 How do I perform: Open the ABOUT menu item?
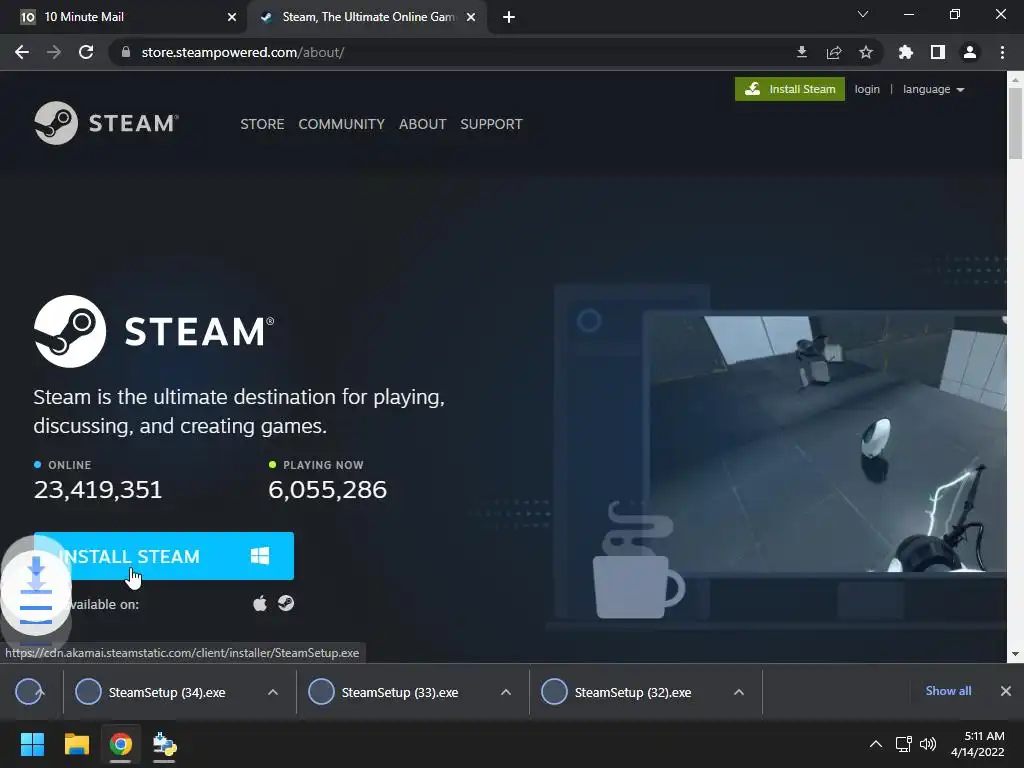pyautogui.click(x=423, y=124)
